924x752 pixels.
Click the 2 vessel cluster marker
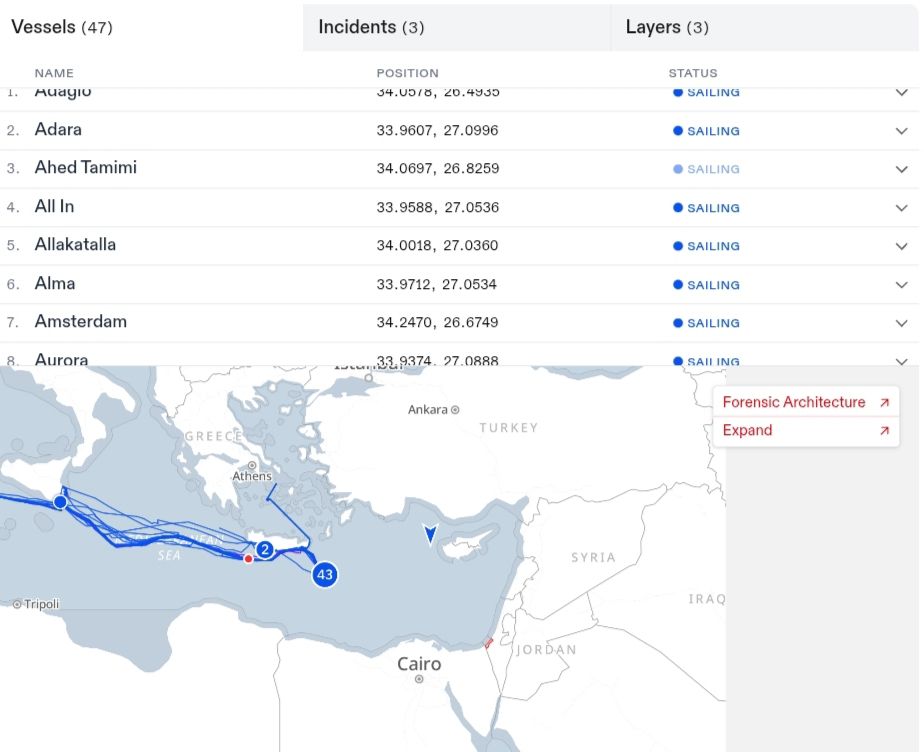(x=265, y=550)
